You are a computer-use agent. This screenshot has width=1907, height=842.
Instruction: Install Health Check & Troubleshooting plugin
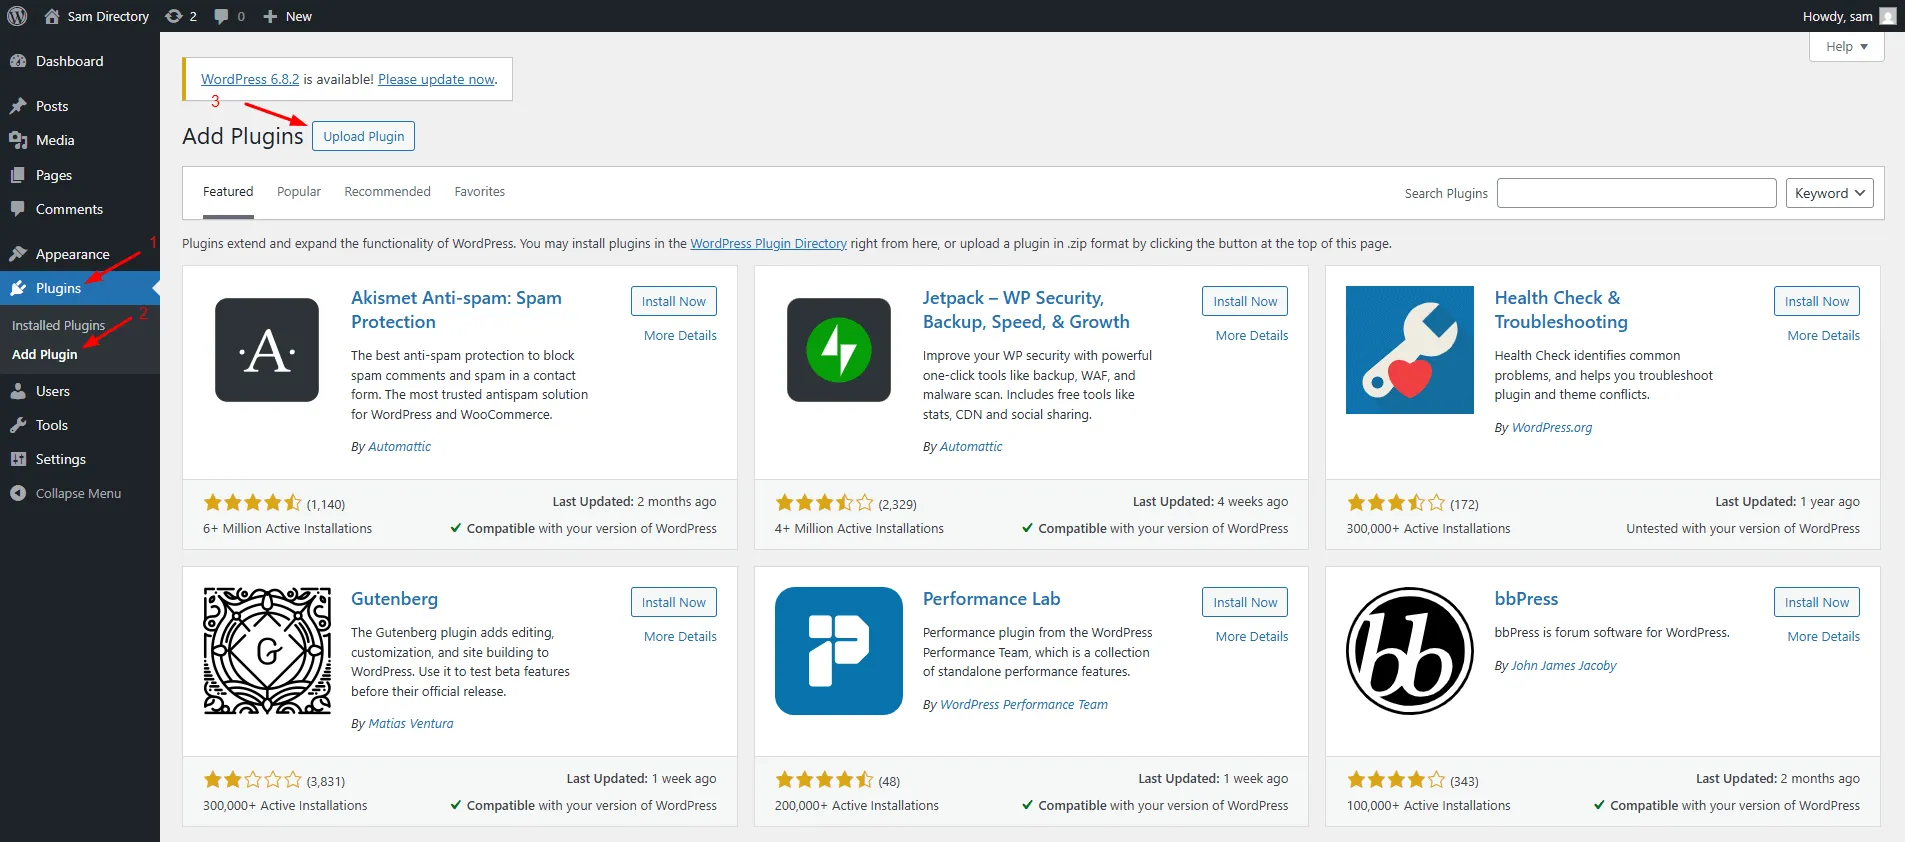coord(1817,301)
